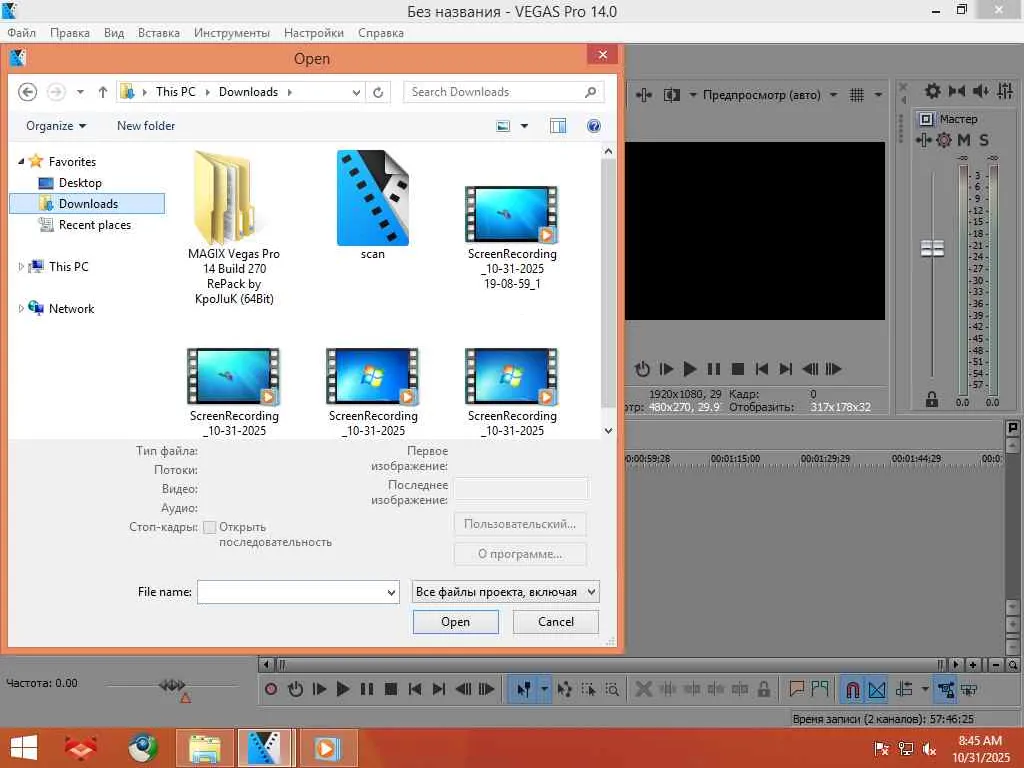Toggle Ignore Event Grouping icon
This screenshot has width=1024, height=768.
click(x=969, y=689)
